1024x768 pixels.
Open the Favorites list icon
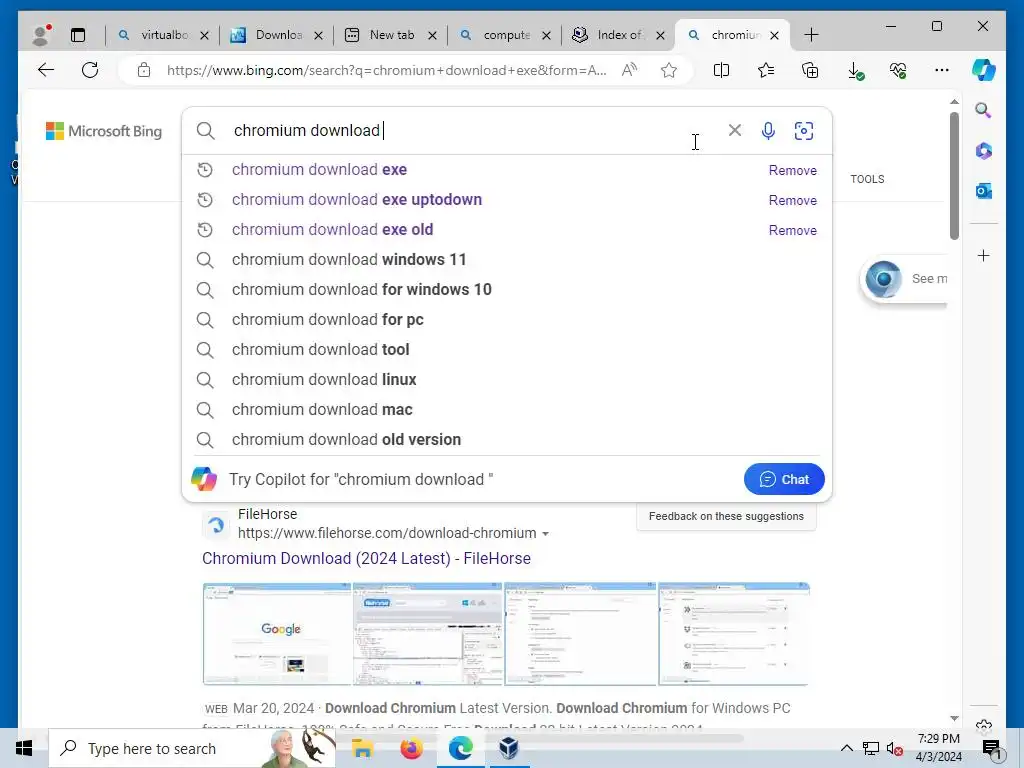pos(766,70)
